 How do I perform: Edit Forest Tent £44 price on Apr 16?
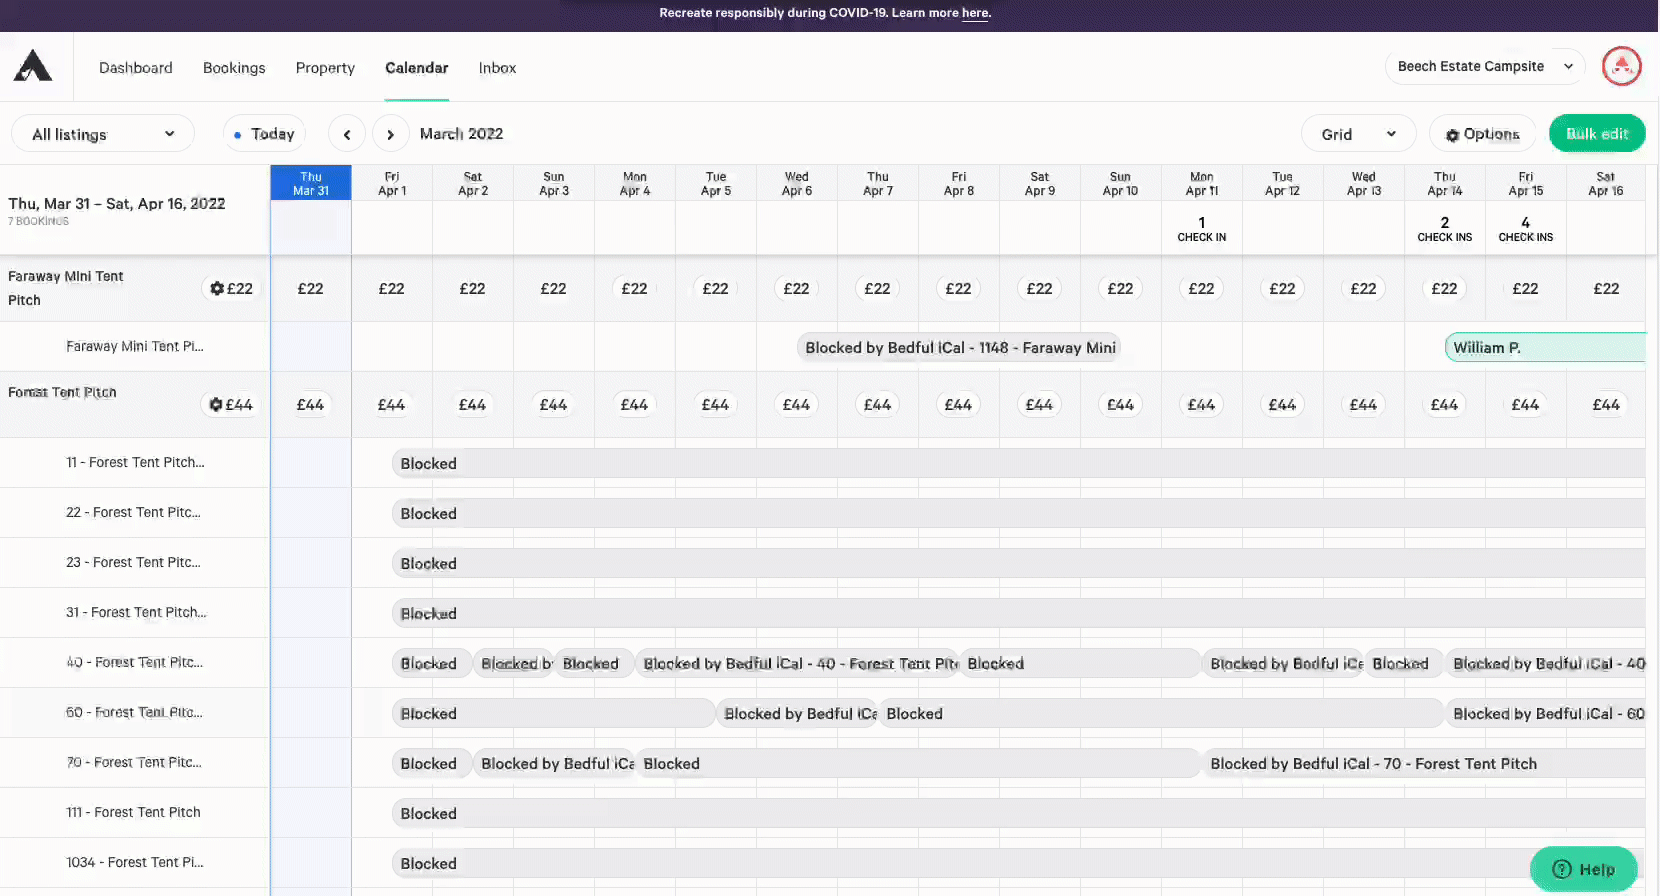click(1606, 404)
